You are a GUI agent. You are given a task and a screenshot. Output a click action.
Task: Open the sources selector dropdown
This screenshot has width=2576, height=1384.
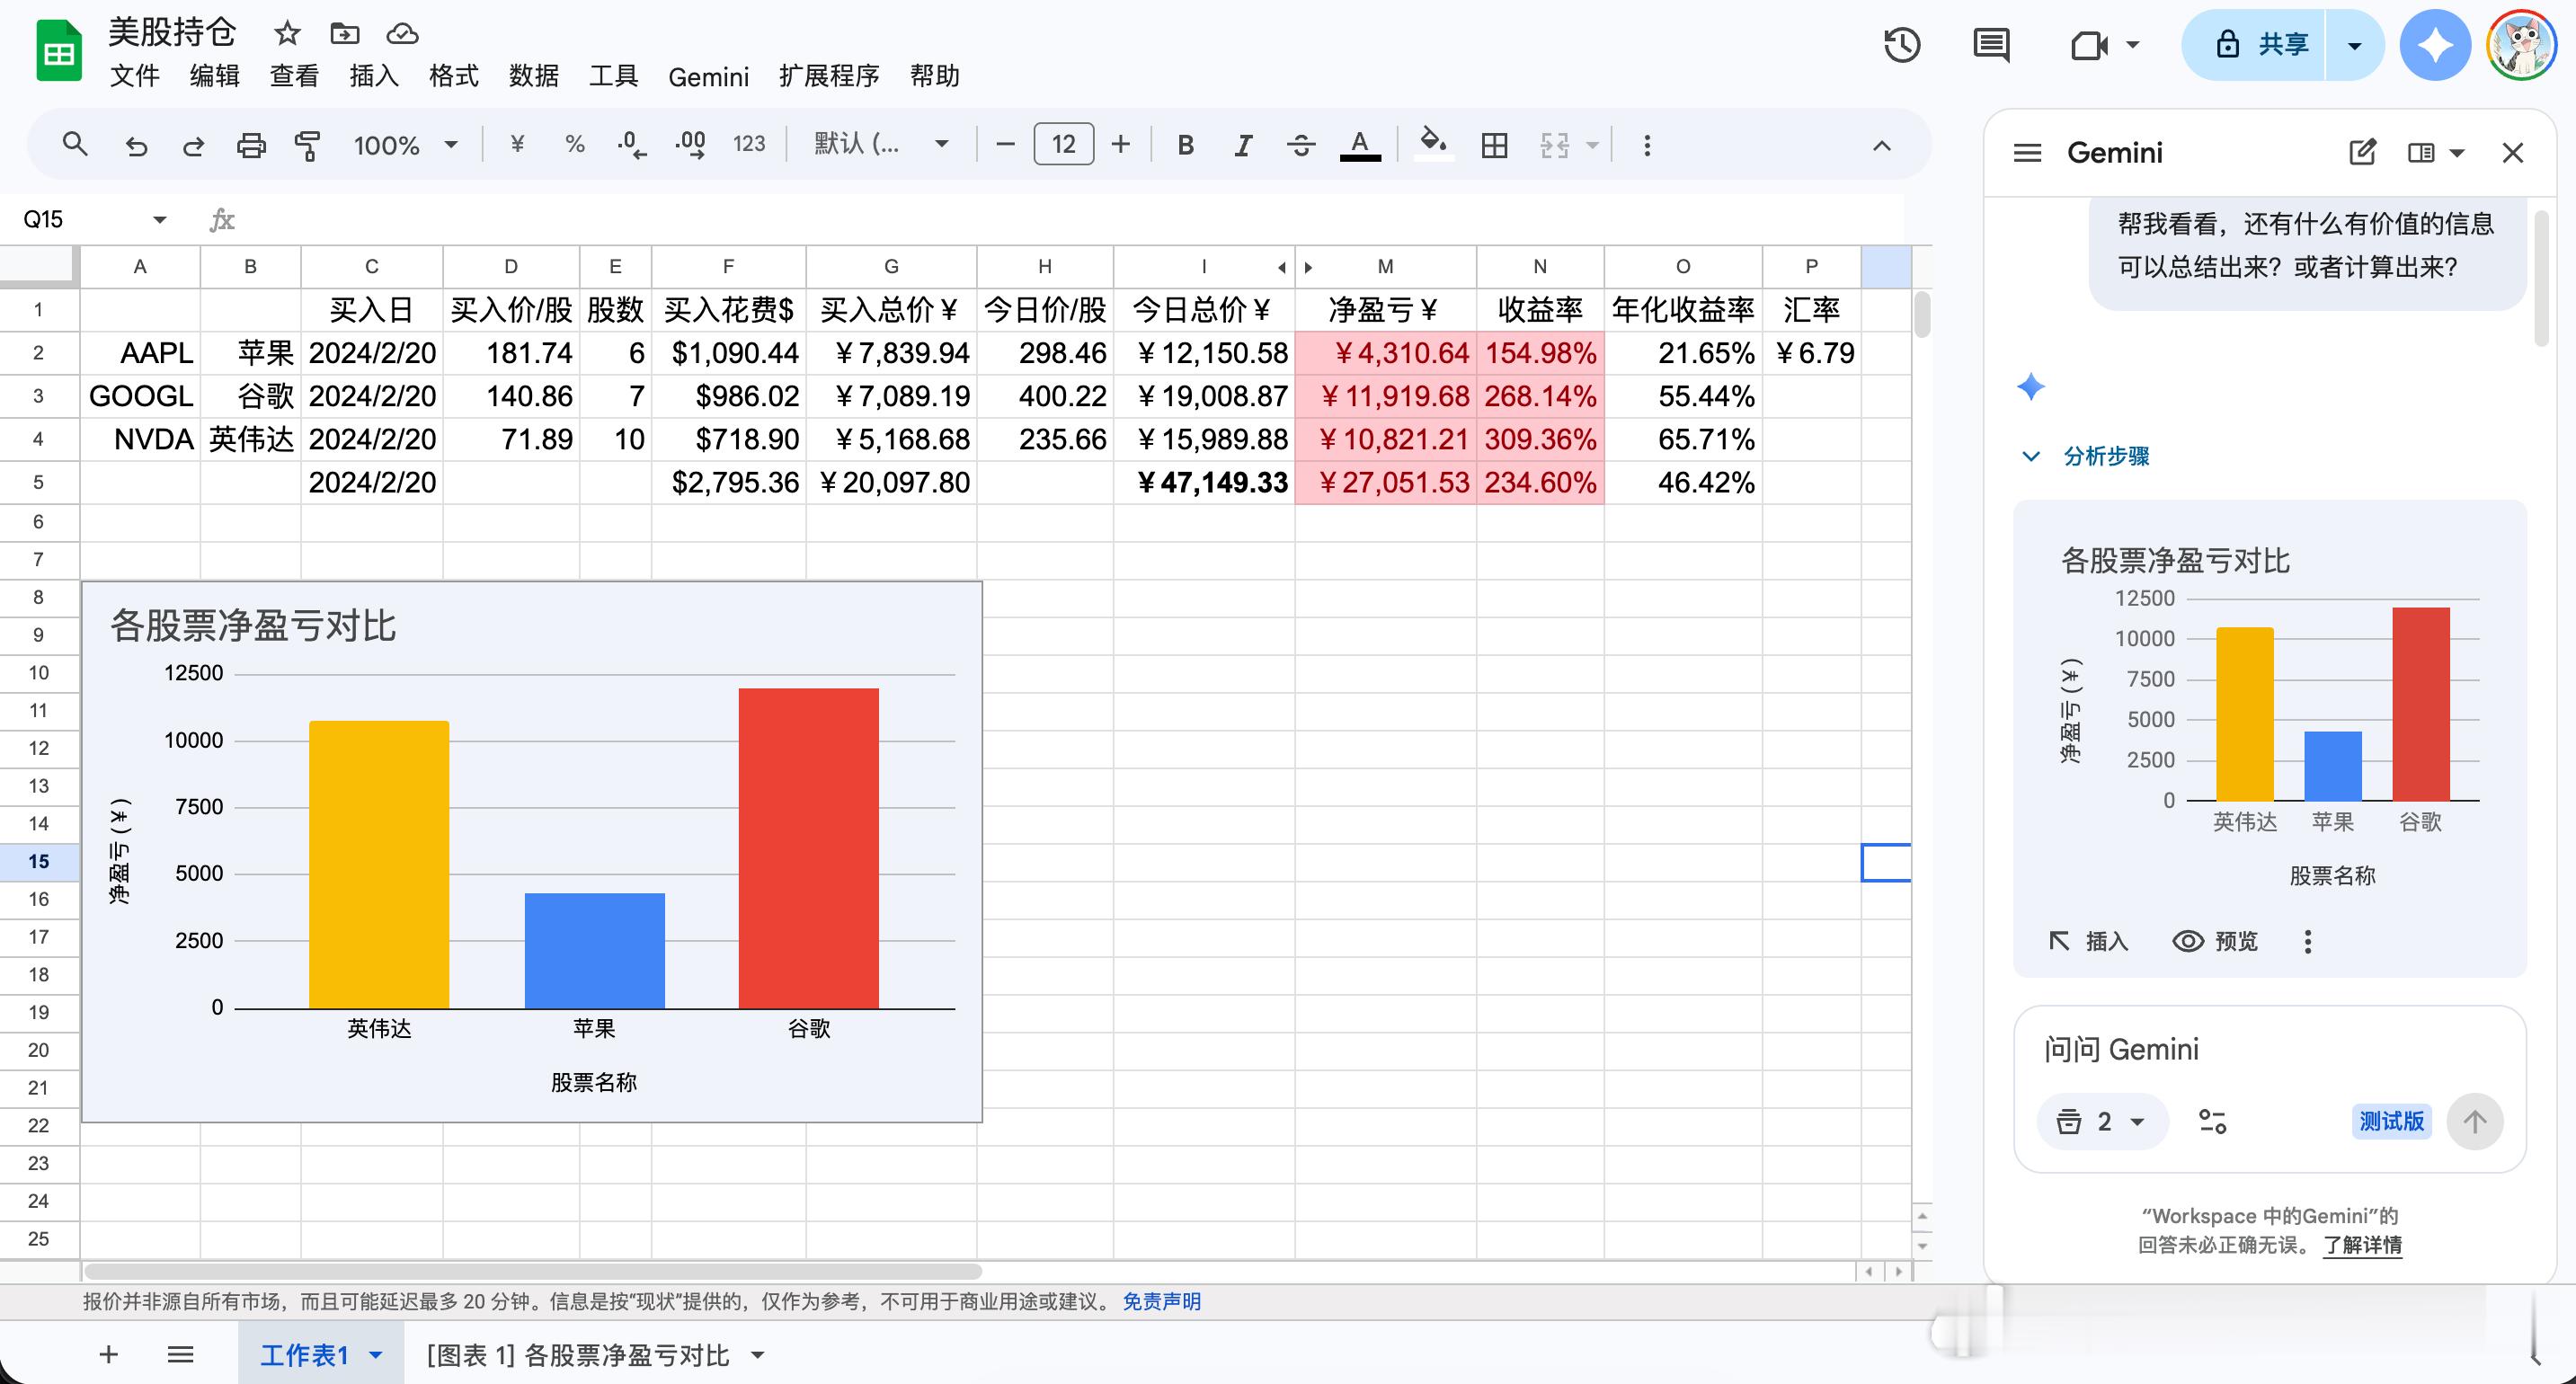point(2102,1121)
